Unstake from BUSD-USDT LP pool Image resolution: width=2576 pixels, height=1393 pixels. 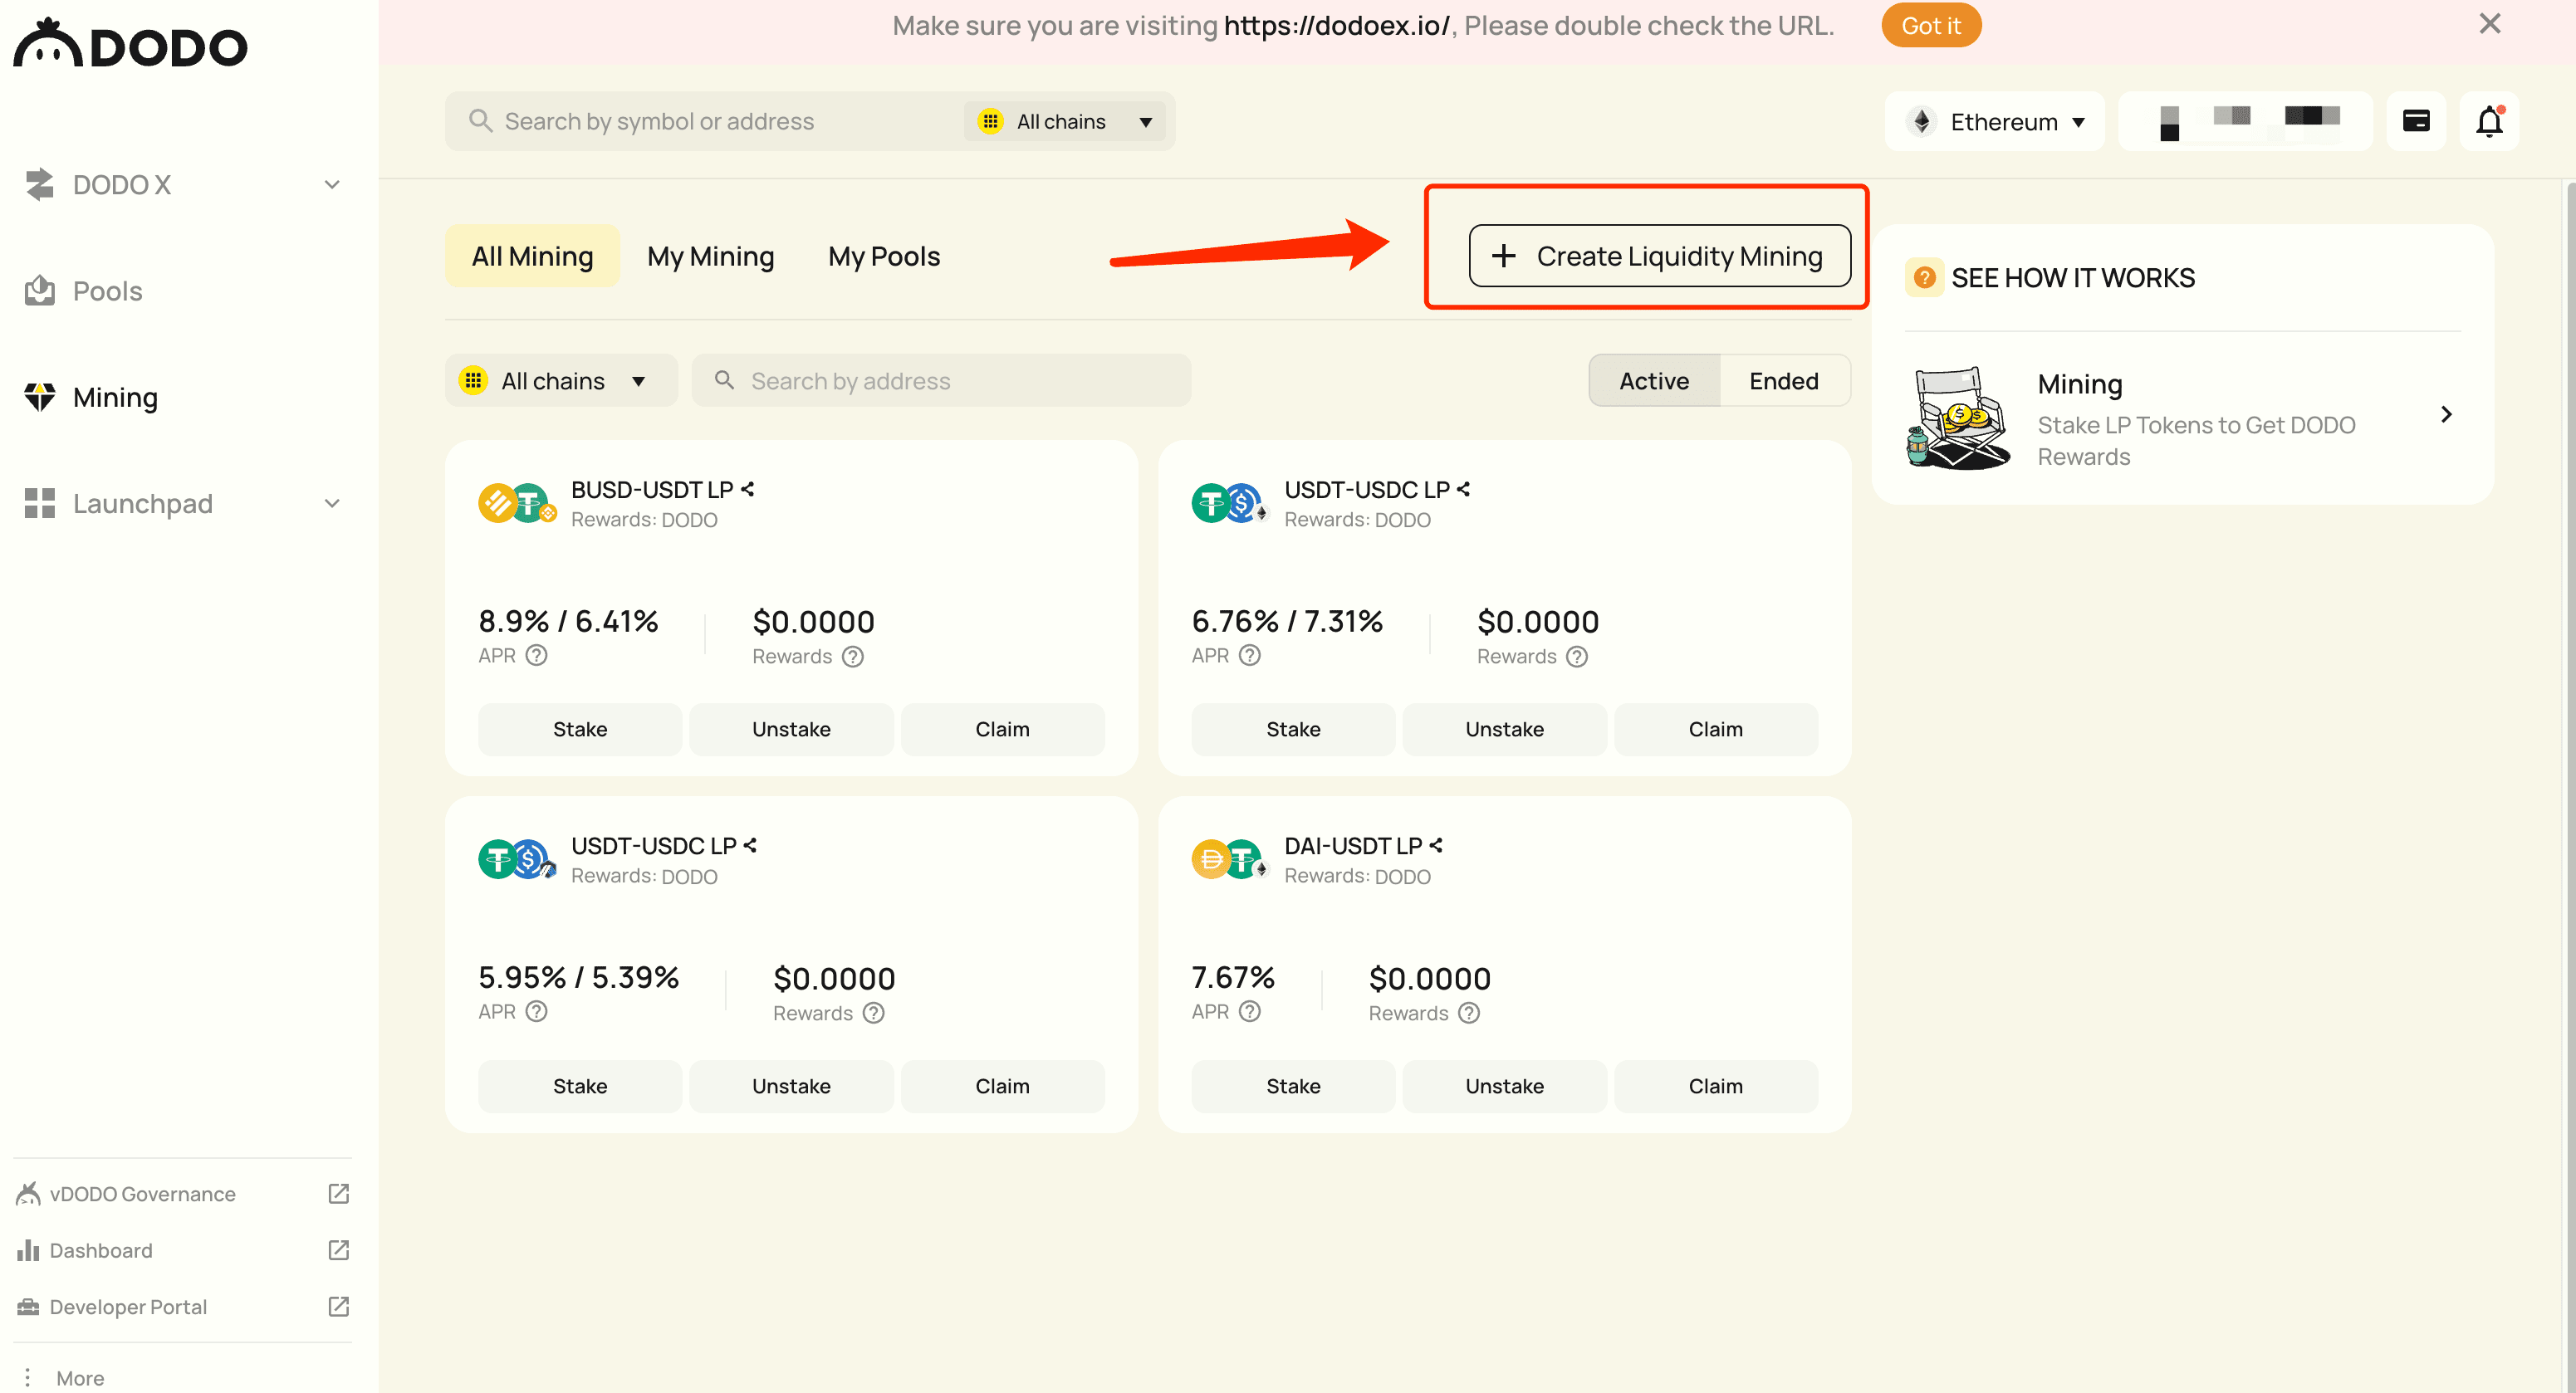[791, 729]
